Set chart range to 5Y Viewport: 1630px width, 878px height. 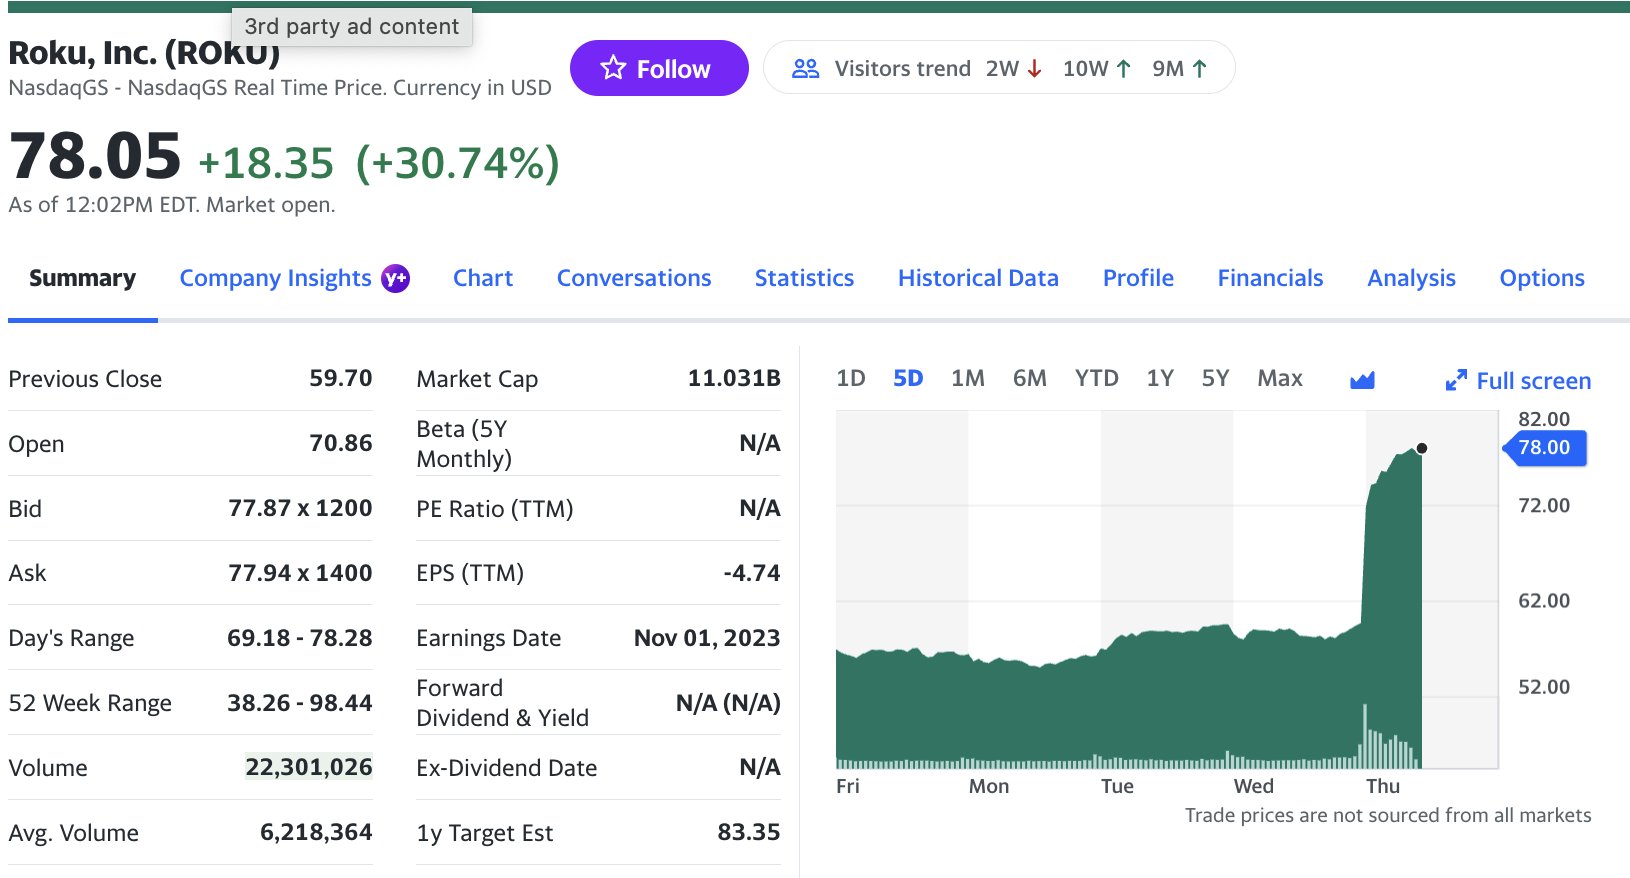1215,378
